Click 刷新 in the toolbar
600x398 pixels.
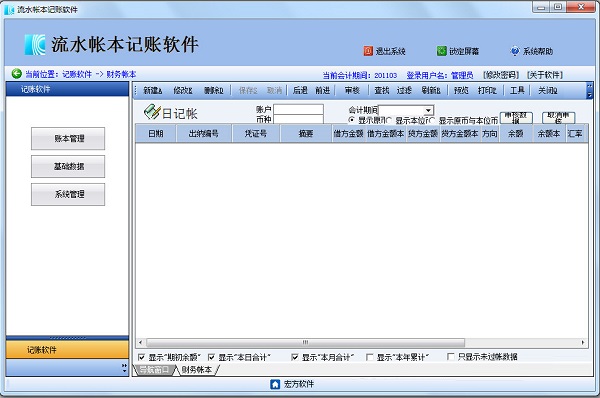[x=431, y=91]
